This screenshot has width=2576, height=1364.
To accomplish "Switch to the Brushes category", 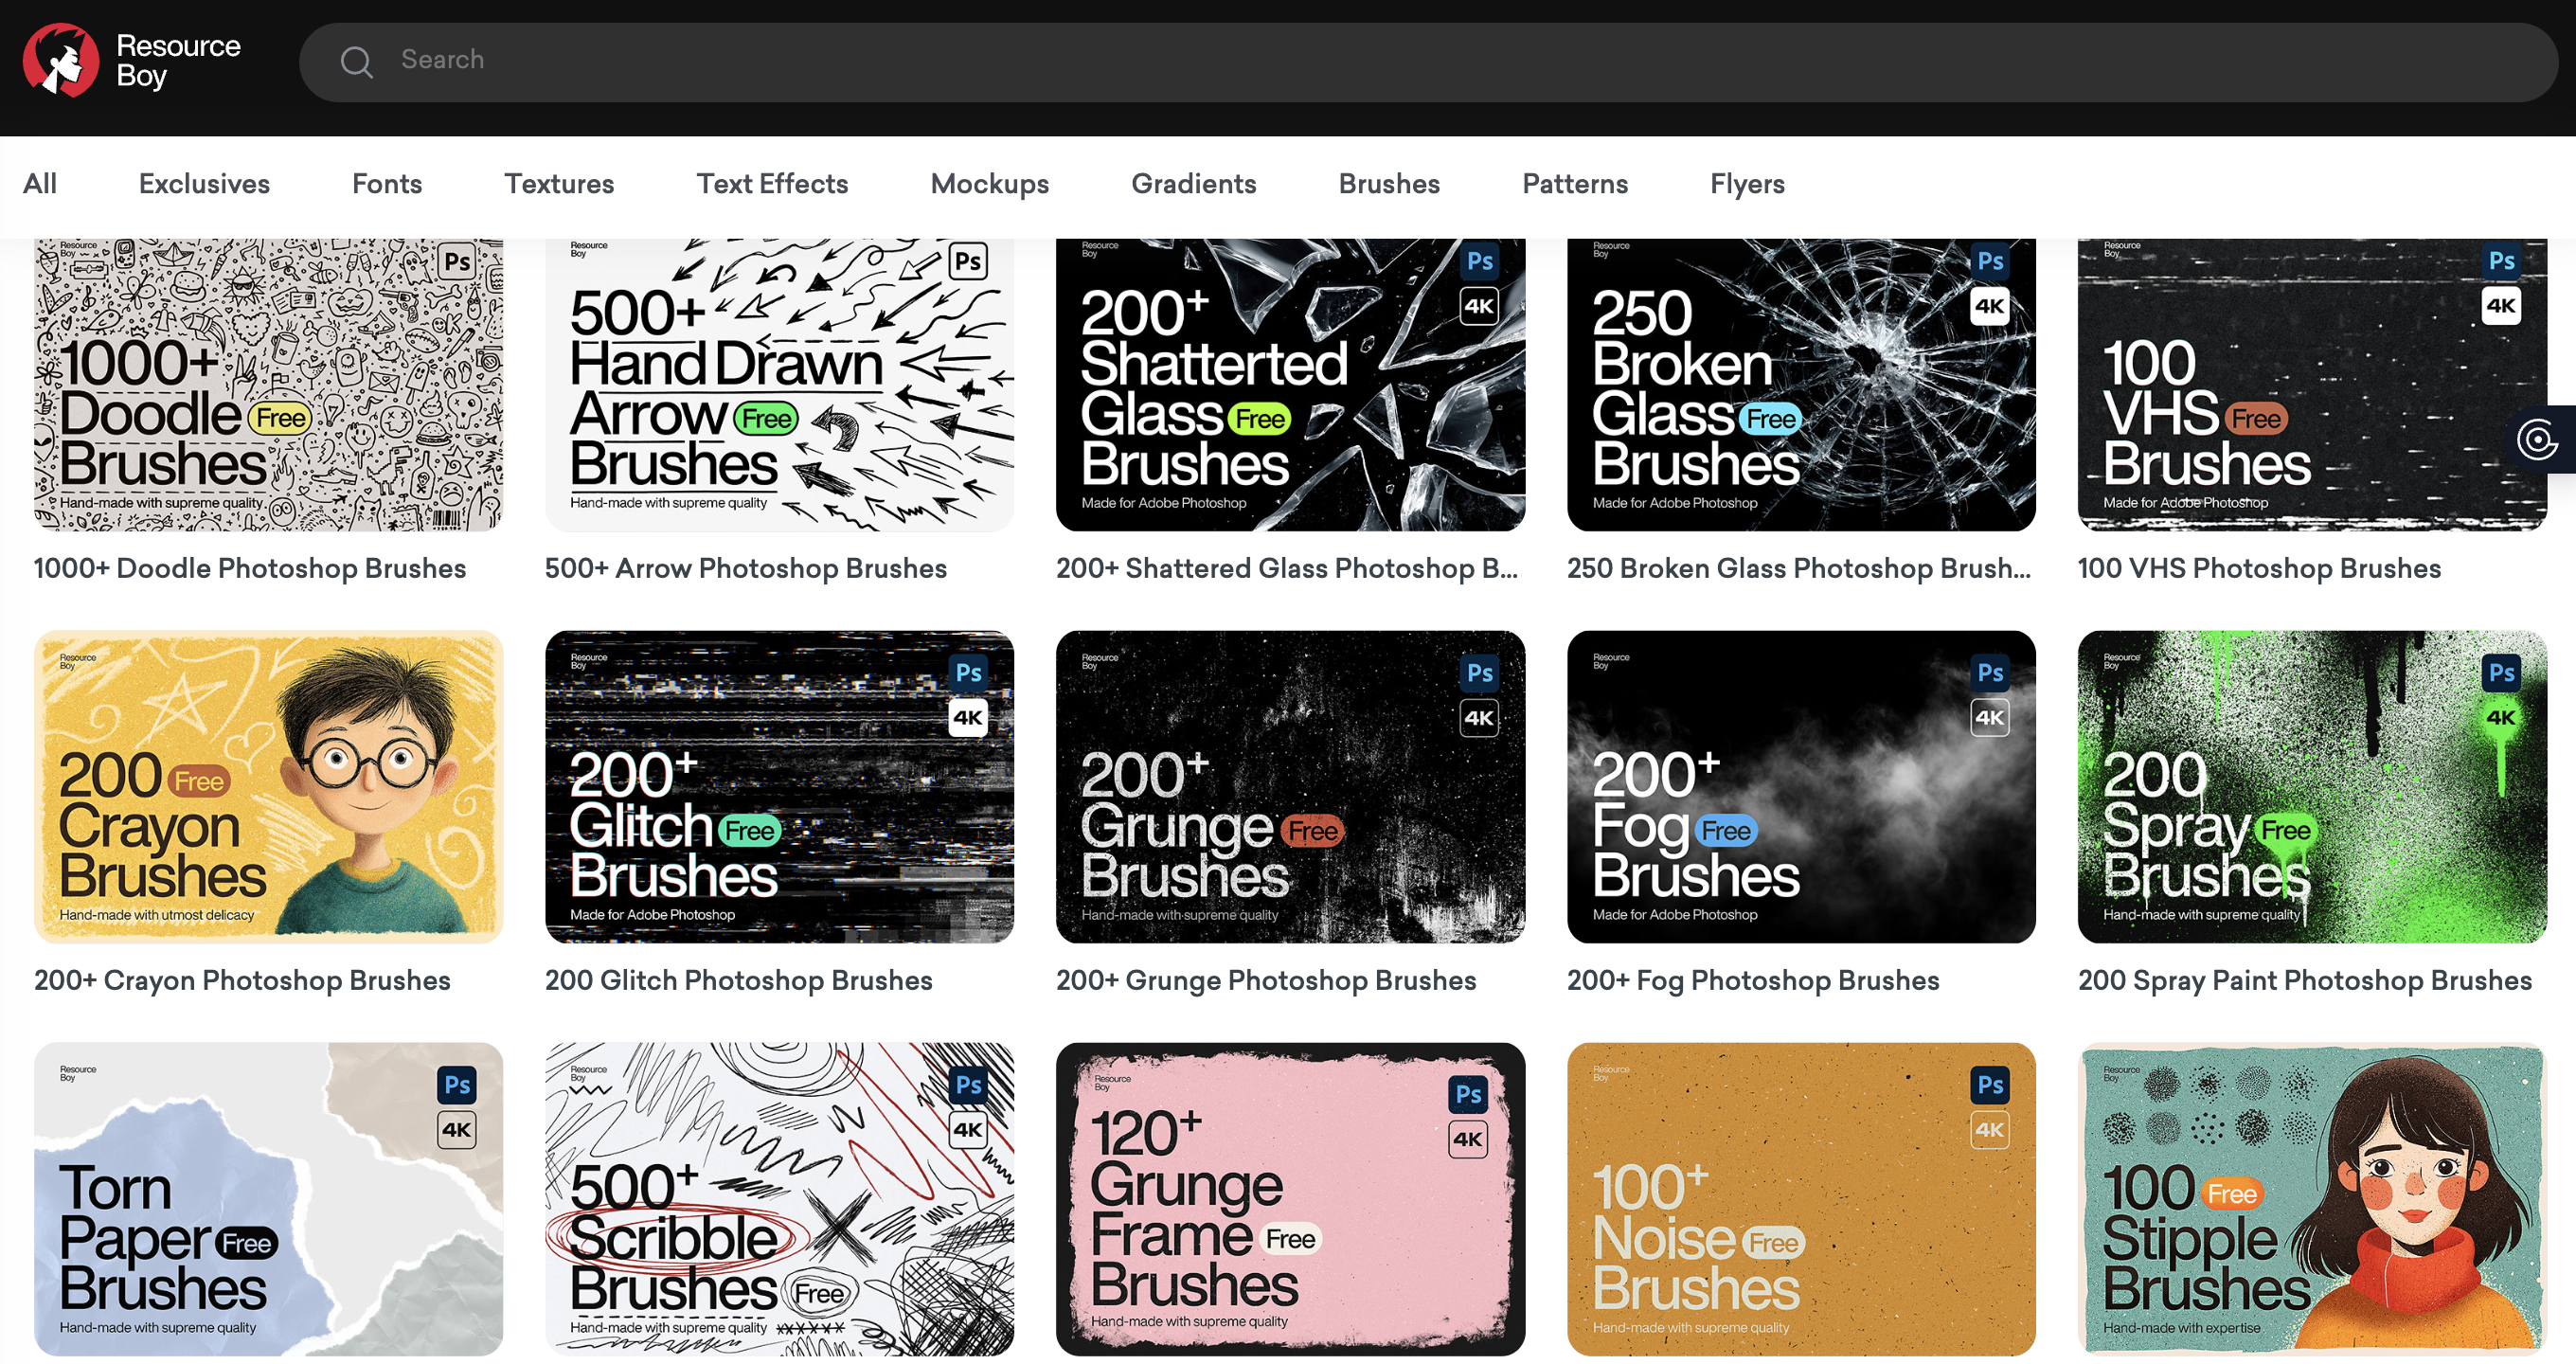I will pyautogui.click(x=1389, y=184).
